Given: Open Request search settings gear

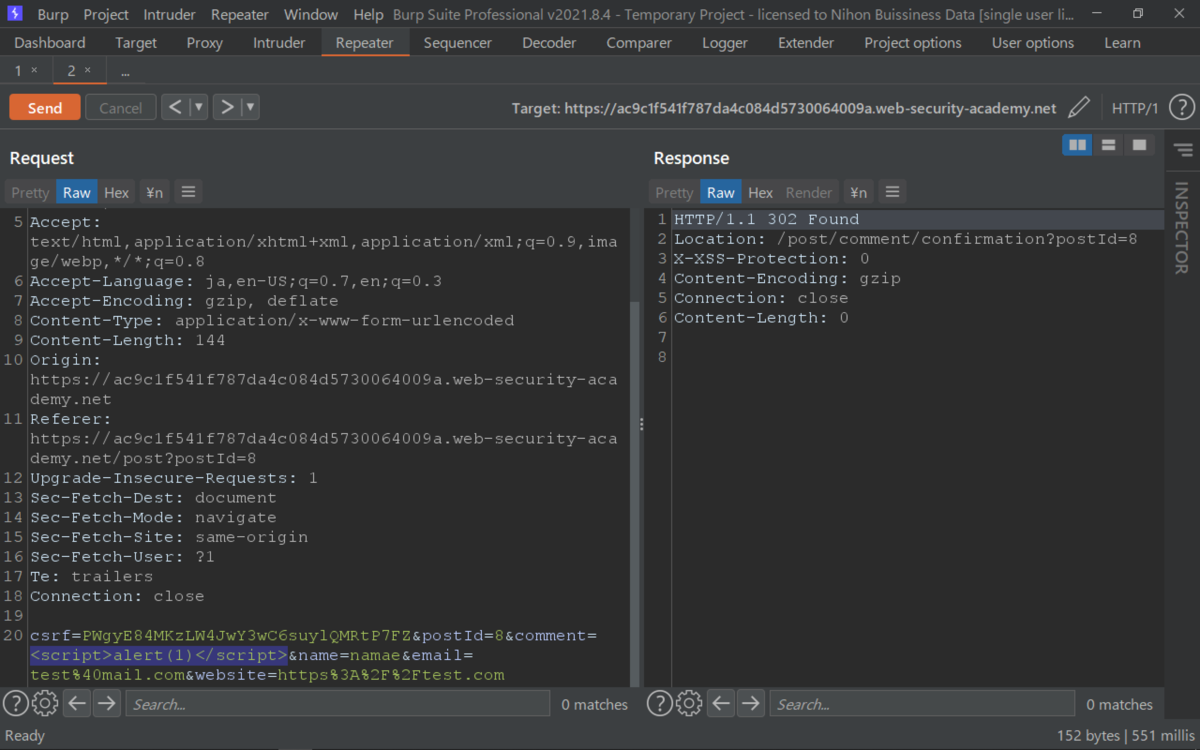Looking at the screenshot, I should pyautogui.click(x=45, y=704).
